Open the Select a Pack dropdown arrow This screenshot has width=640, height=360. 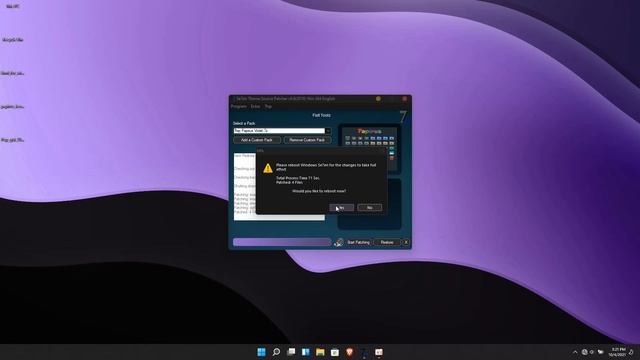[328, 131]
